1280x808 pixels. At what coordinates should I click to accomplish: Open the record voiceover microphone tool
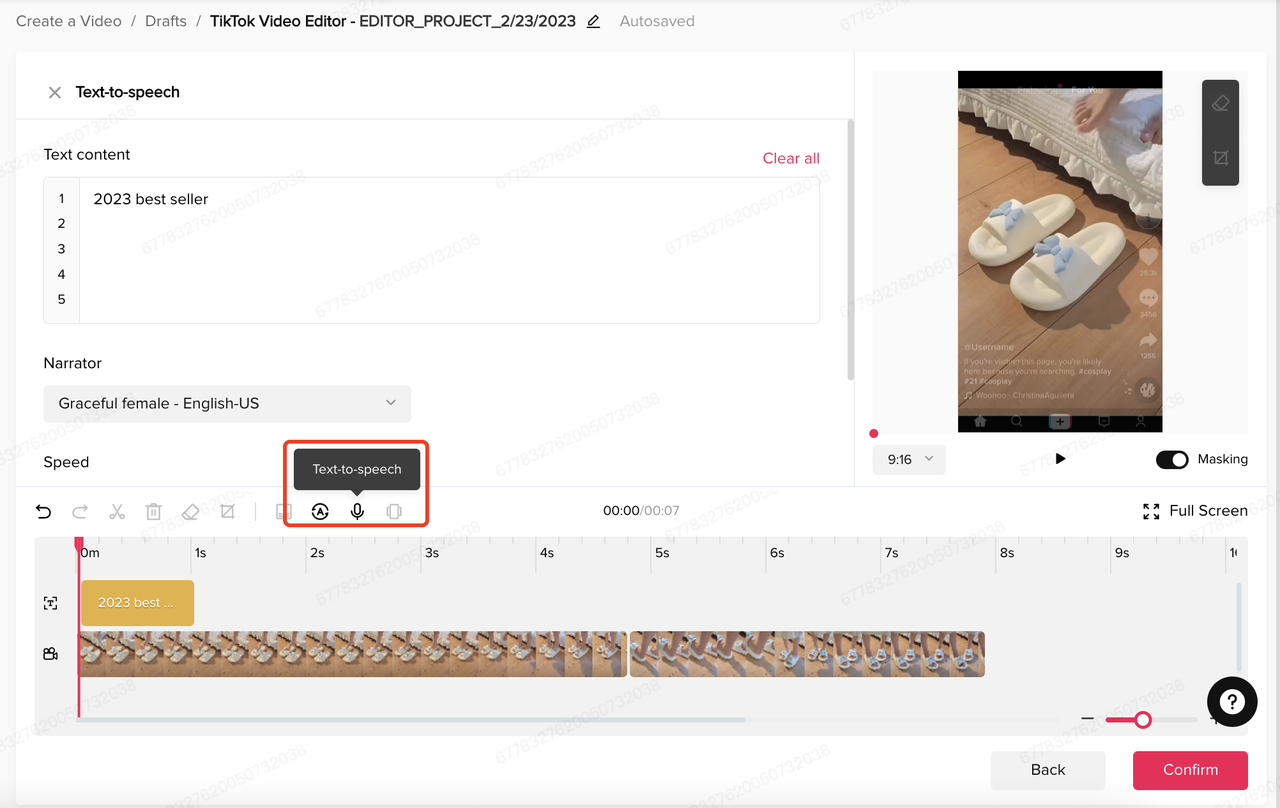click(357, 511)
